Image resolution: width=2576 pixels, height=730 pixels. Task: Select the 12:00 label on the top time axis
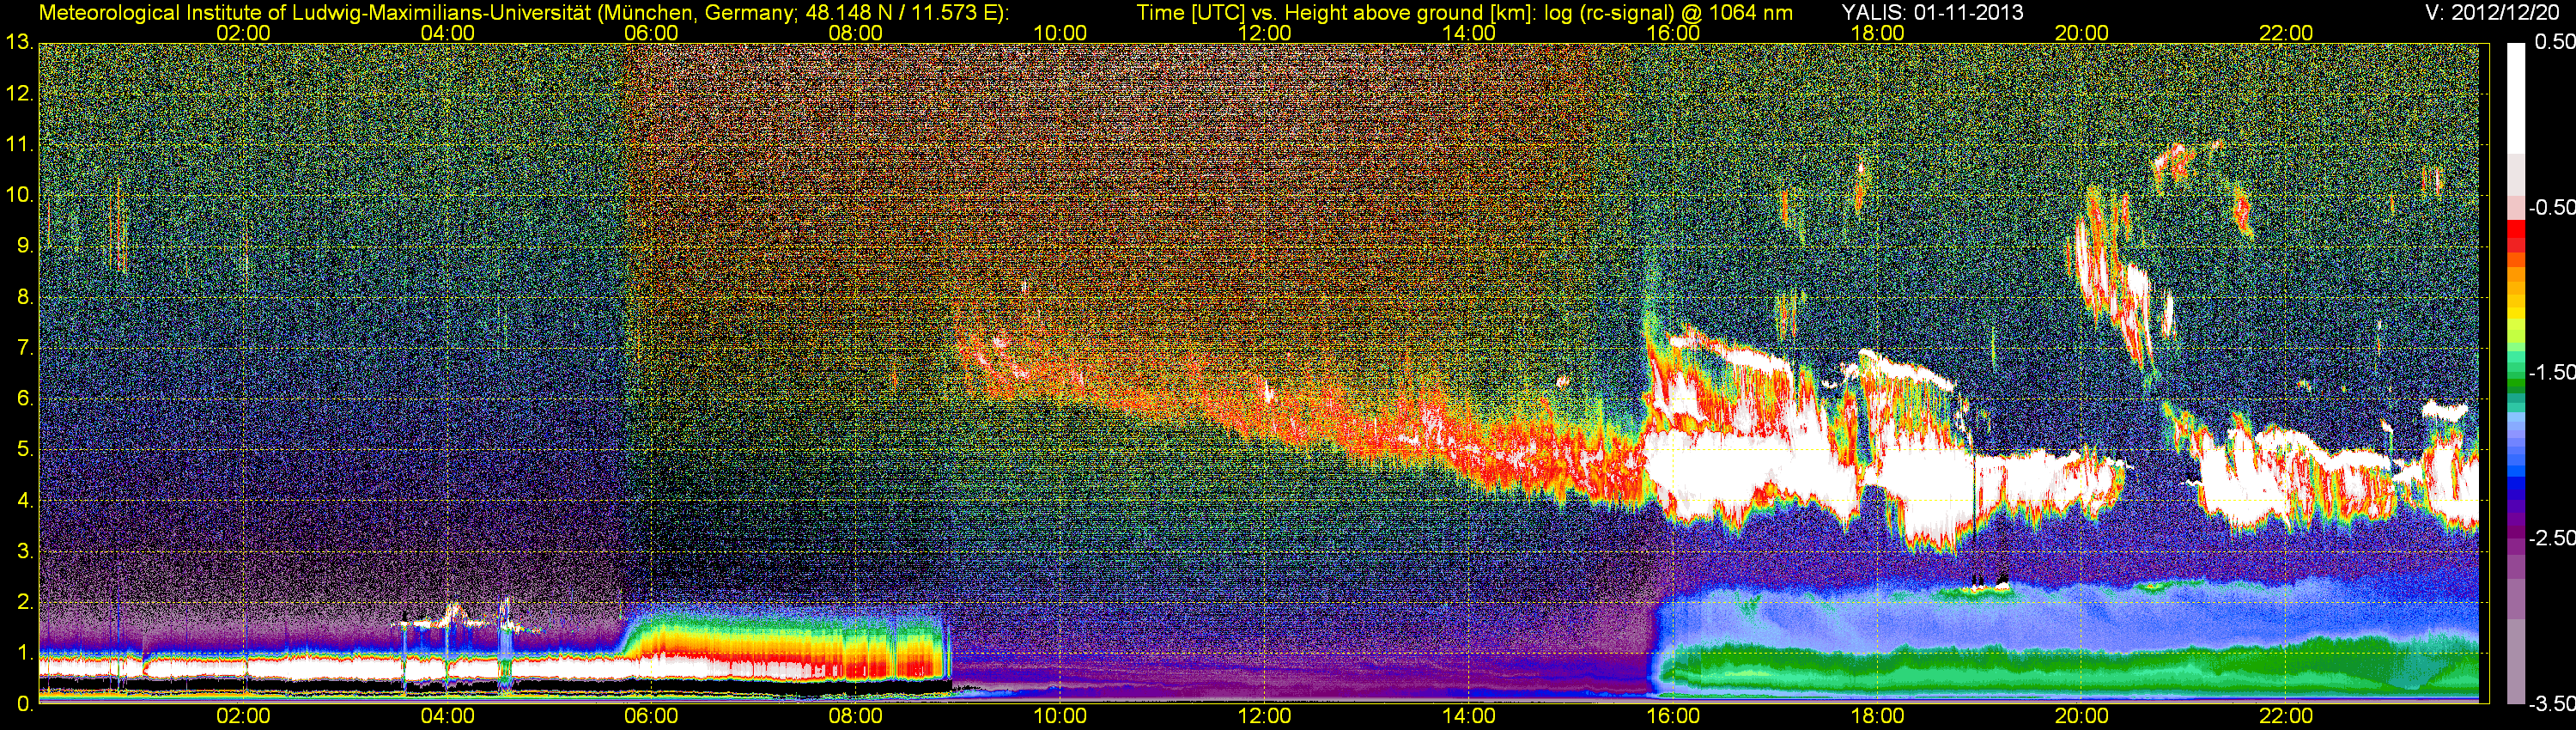1264,33
